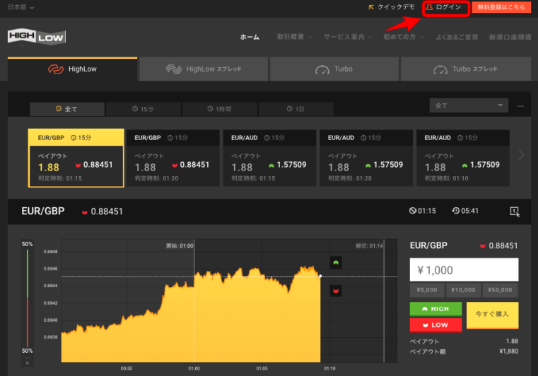The image size is (538, 376).
Task: Click the red down-arrow icon on chart
Action: tap(336, 291)
